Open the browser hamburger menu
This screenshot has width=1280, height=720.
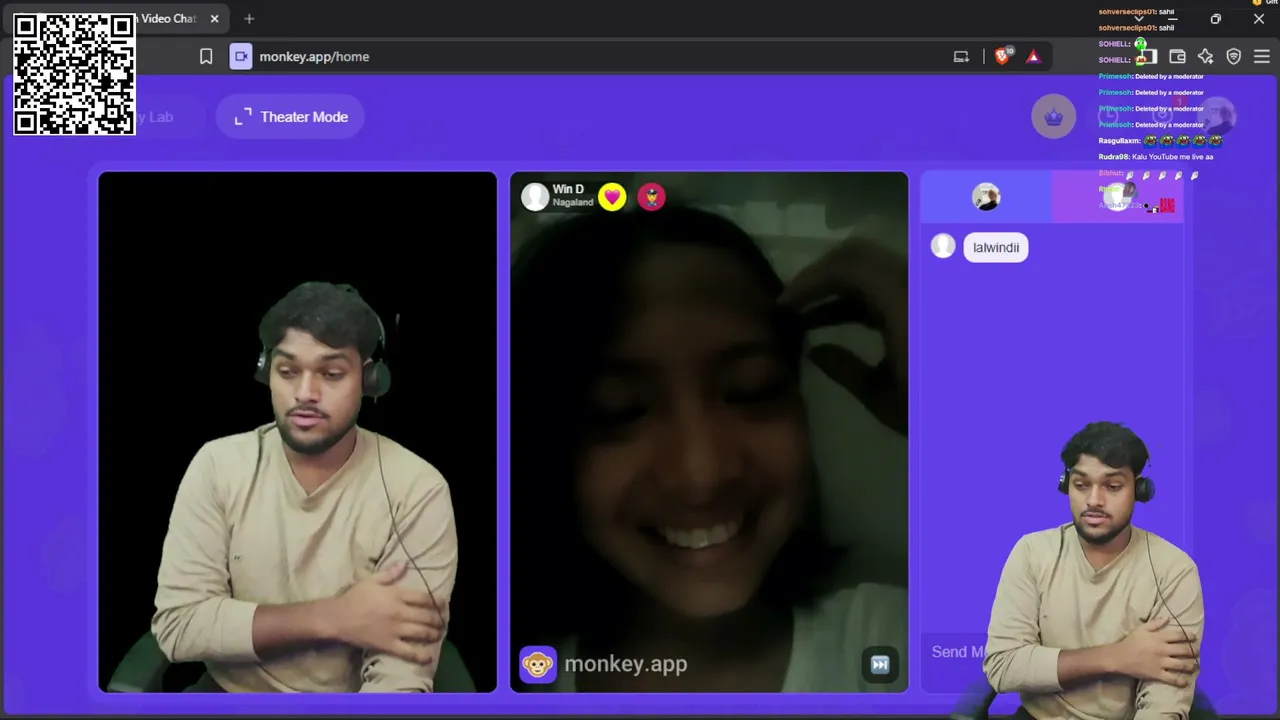[x=1261, y=57]
